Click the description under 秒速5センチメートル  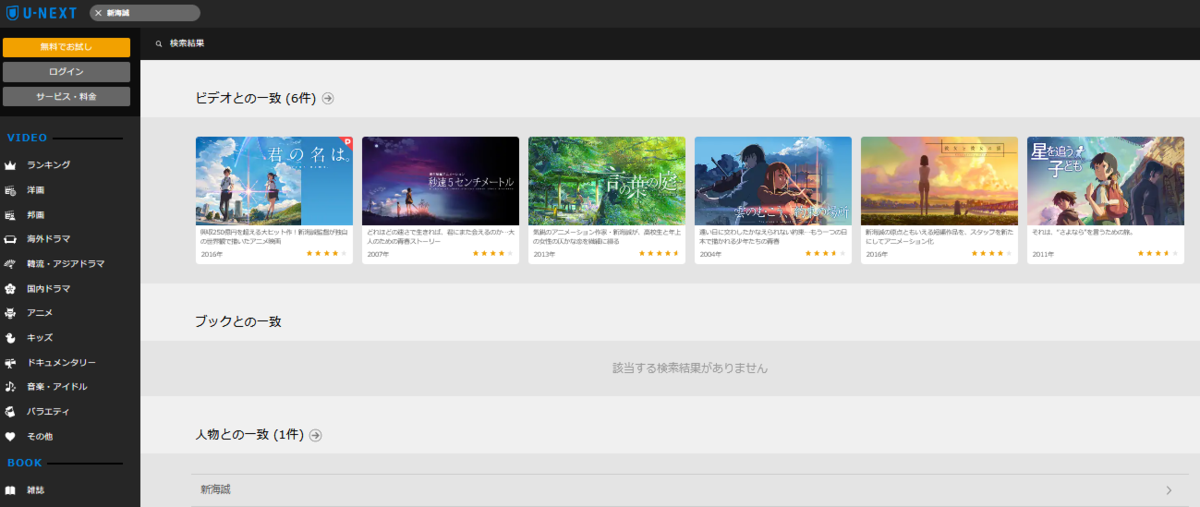(x=440, y=236)
